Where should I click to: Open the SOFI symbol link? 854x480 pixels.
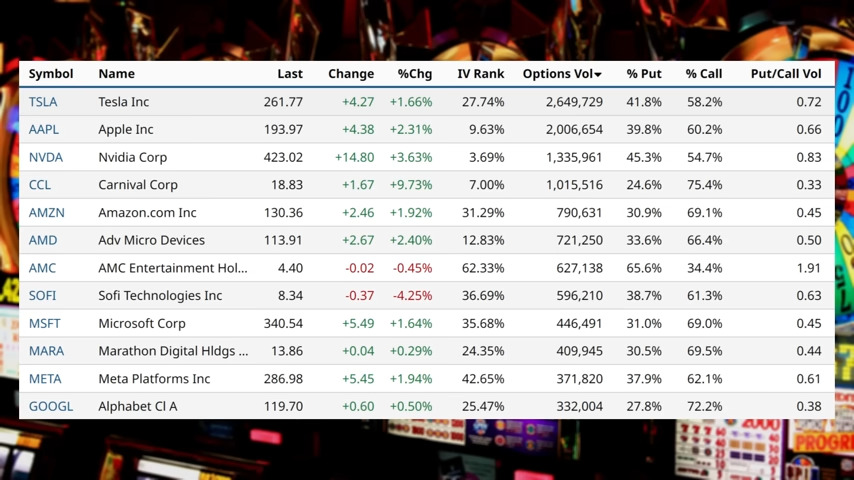[x=42, y=295]
